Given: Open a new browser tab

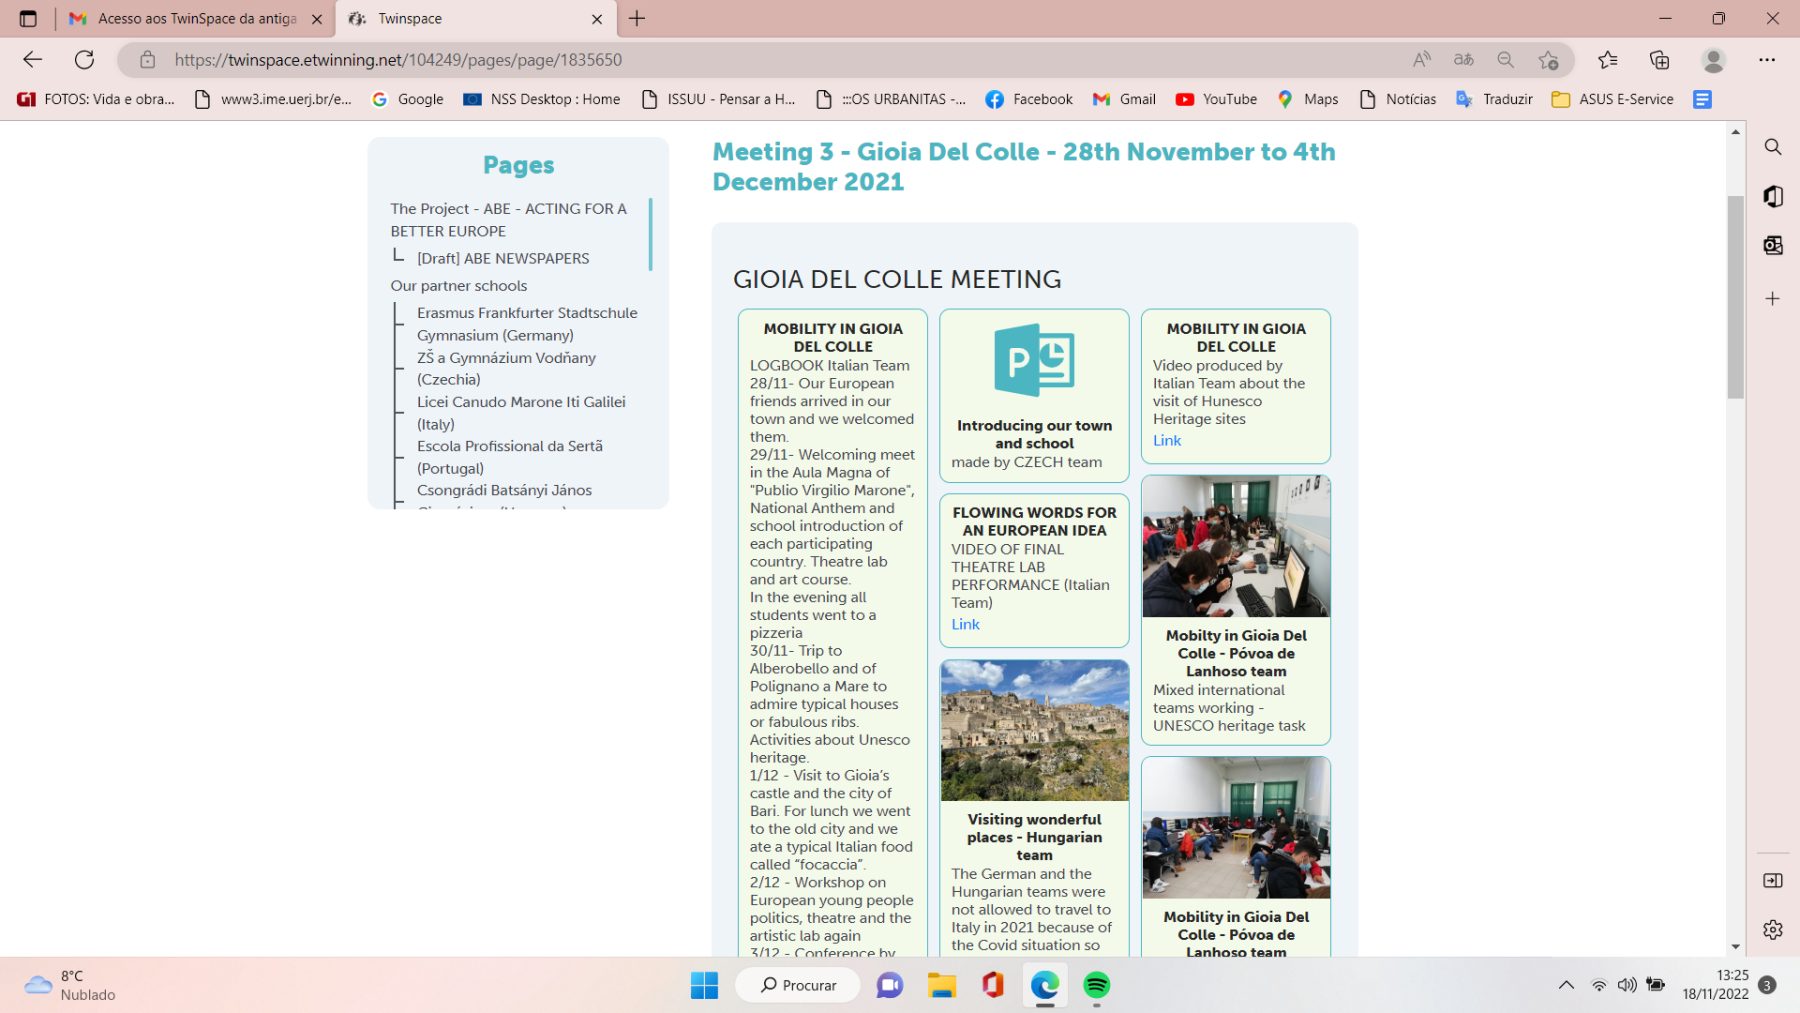Looking at the screenshot, I should [637, 18].
